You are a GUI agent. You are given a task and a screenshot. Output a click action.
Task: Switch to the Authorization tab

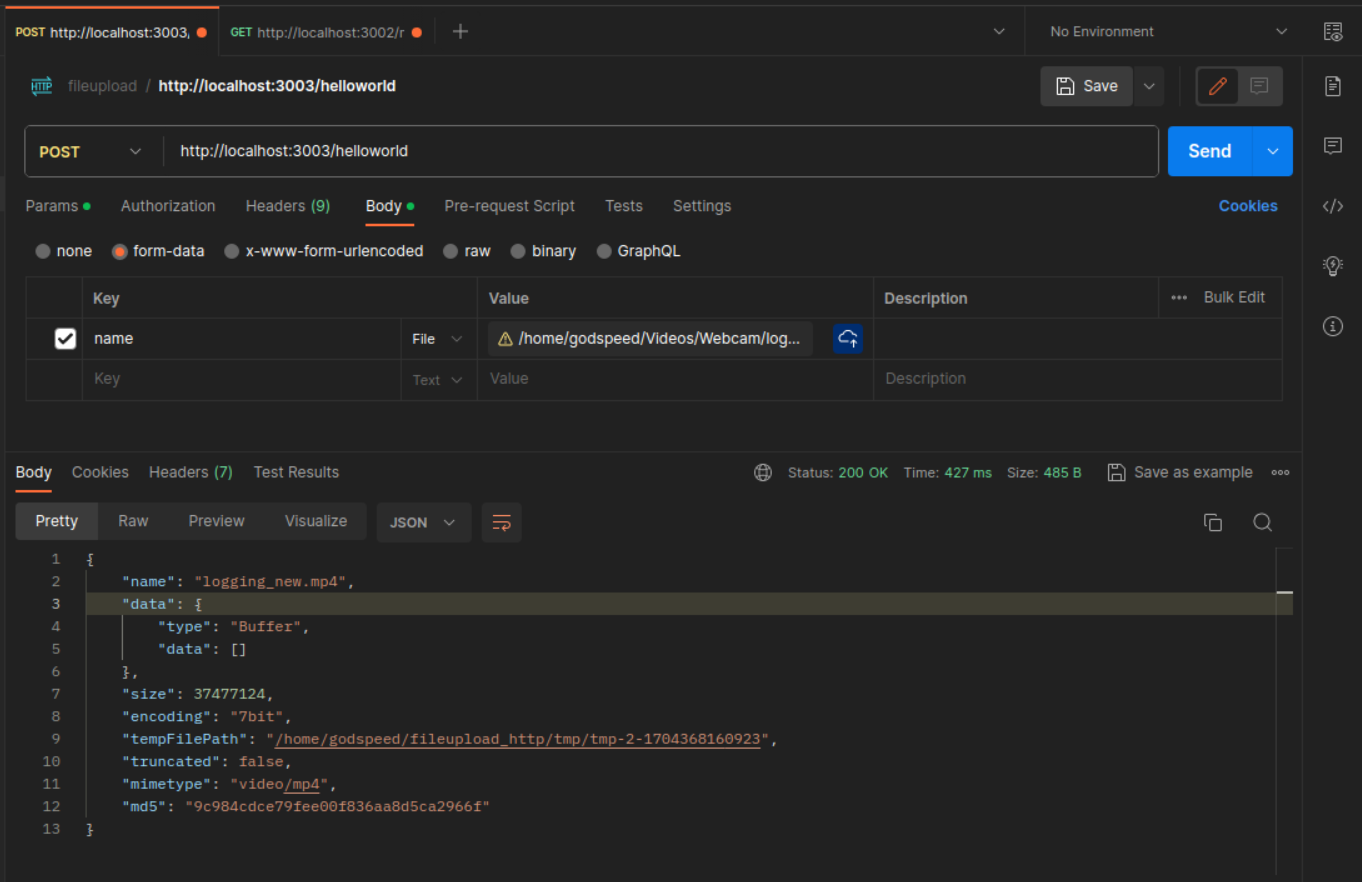point(168,206)
